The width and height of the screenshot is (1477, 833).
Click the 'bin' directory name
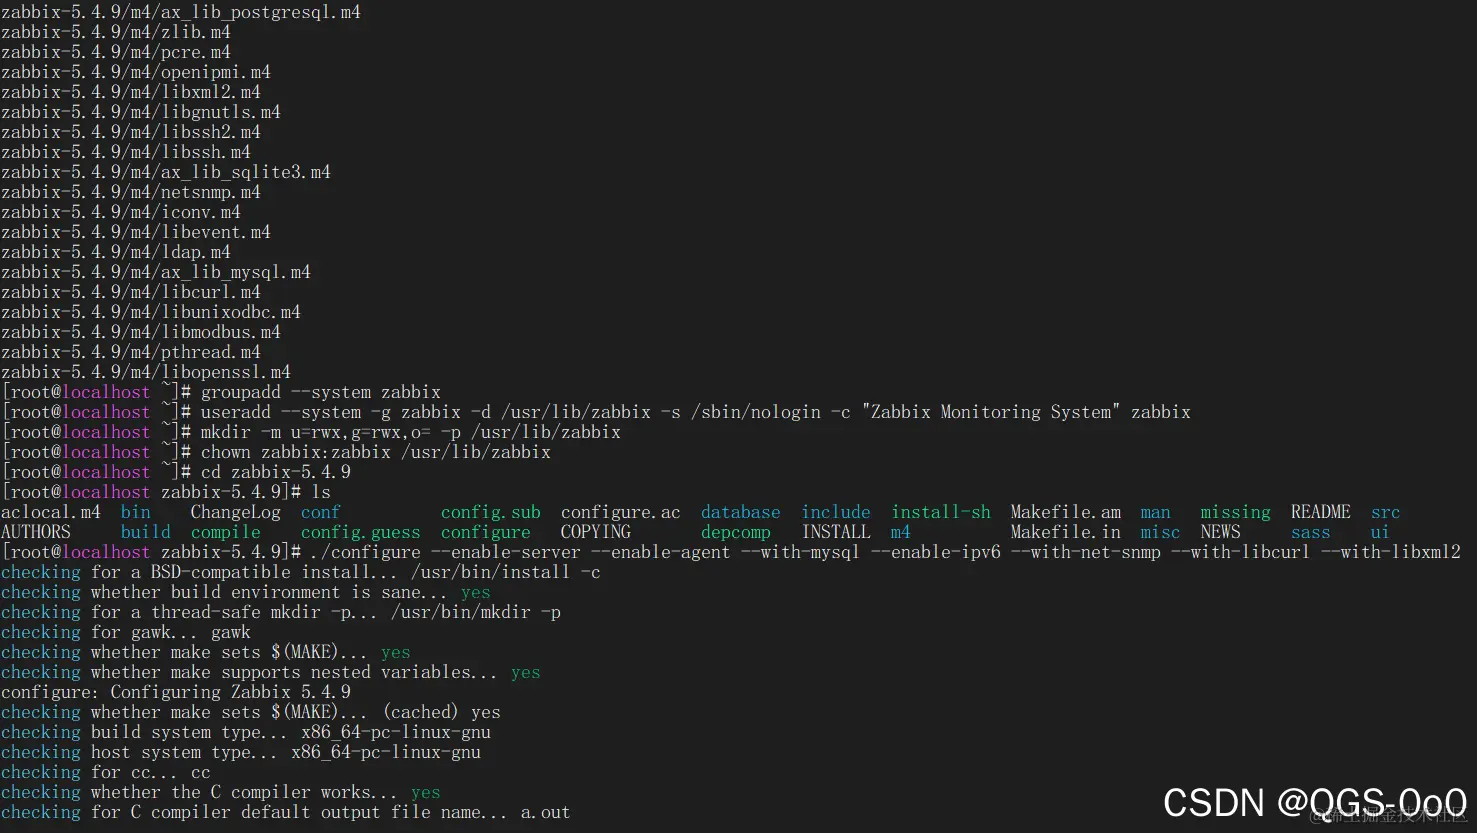136,512
